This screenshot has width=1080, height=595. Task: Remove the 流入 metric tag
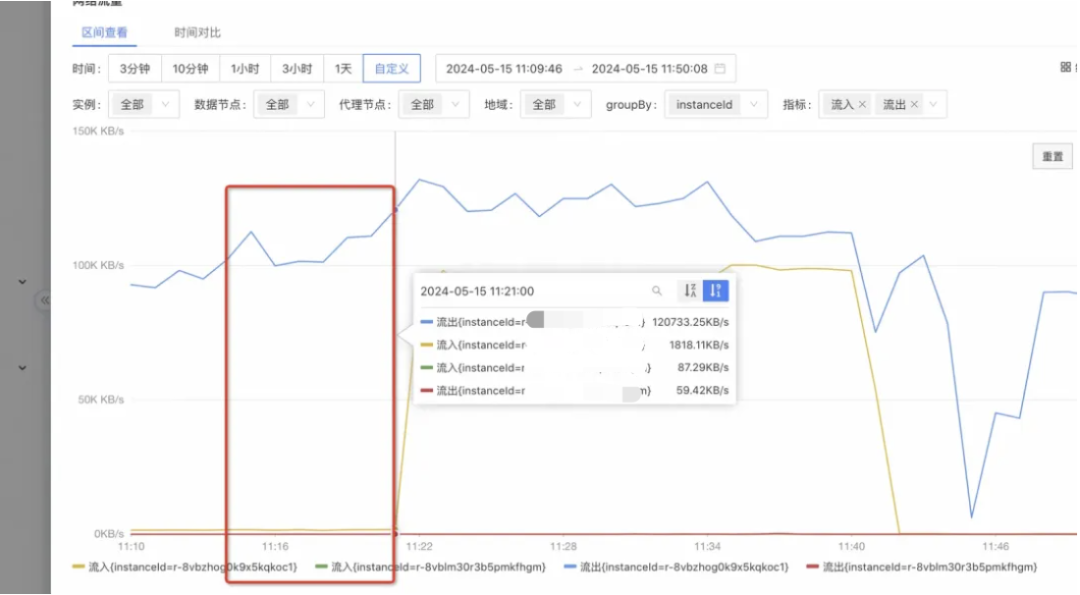coord(862,105)
